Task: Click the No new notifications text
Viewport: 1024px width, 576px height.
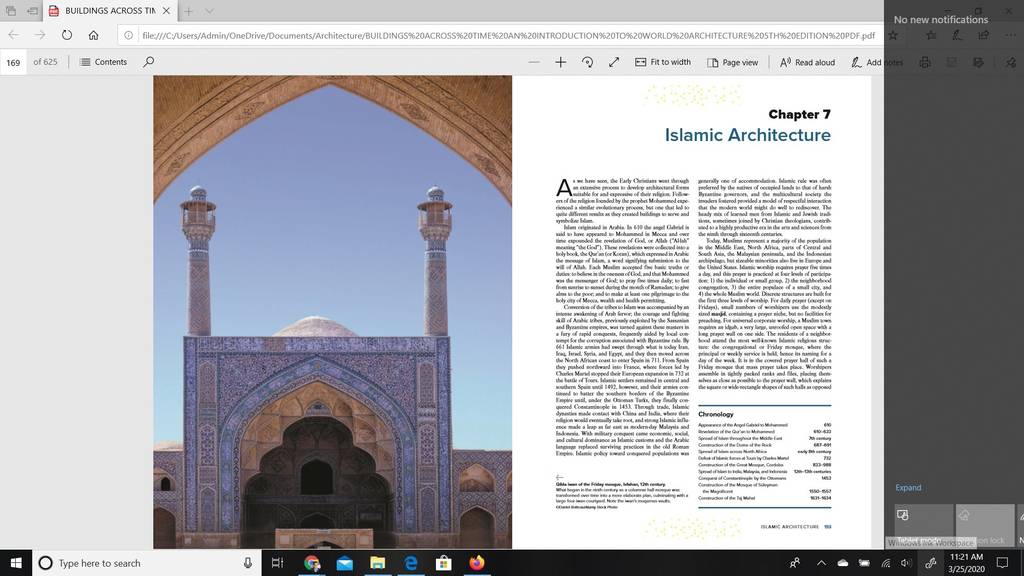Action: tap(940, 20)
